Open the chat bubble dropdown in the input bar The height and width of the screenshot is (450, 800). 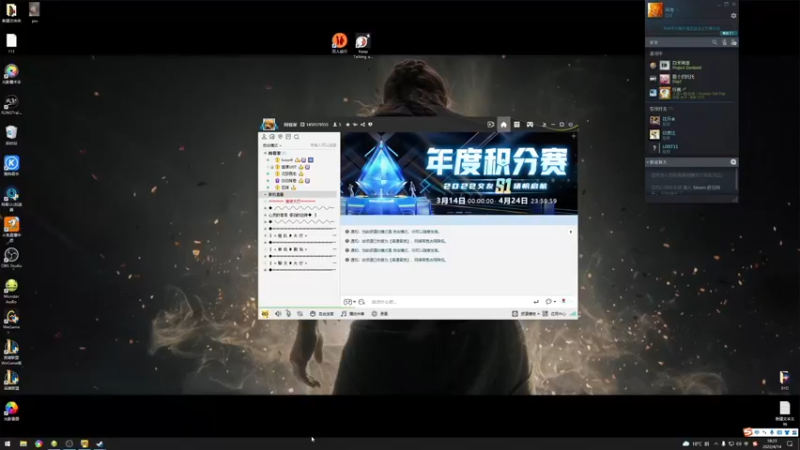(x=550, y=302)
